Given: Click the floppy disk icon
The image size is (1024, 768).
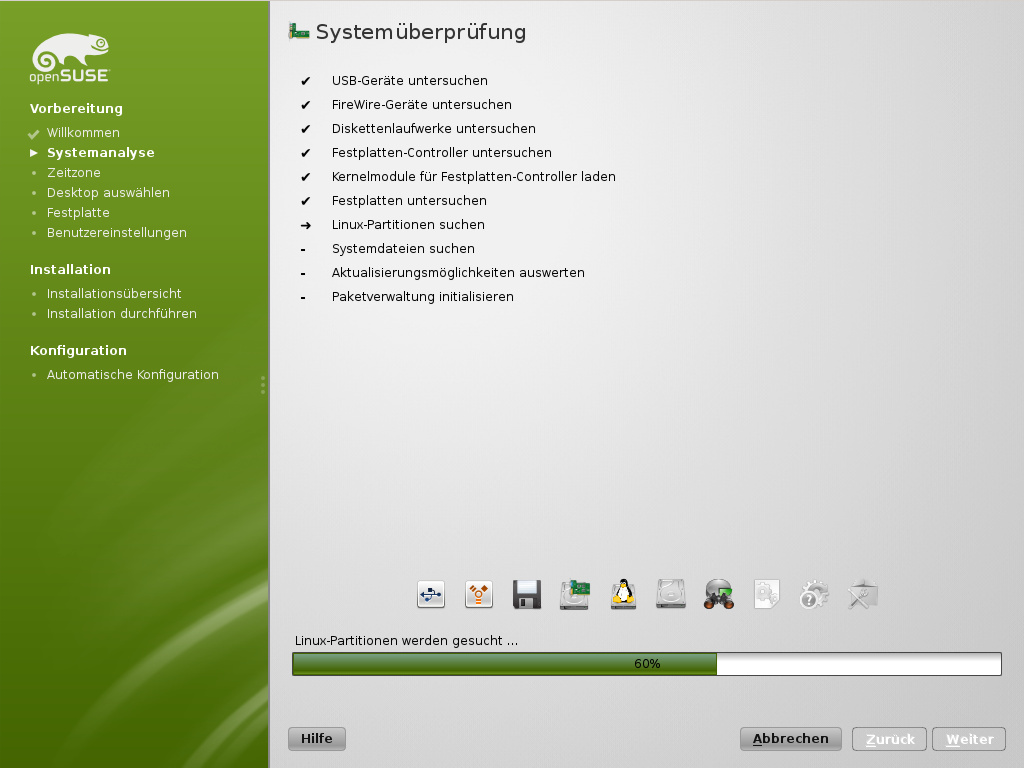Looking at the screenshot, I should click(527, 594).
